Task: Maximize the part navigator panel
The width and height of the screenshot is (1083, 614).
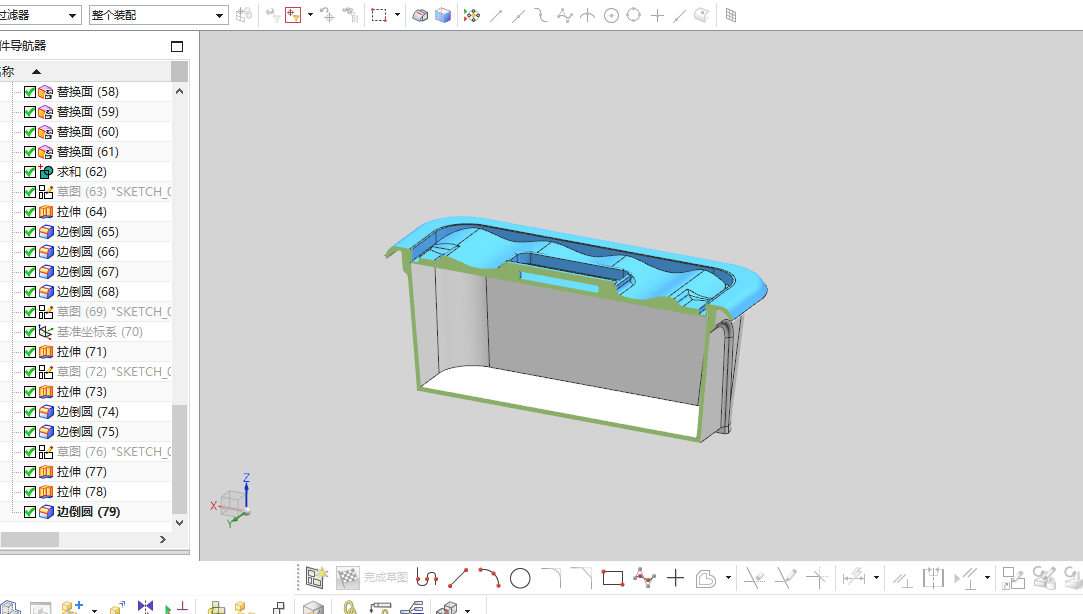Action: (177, 46)
